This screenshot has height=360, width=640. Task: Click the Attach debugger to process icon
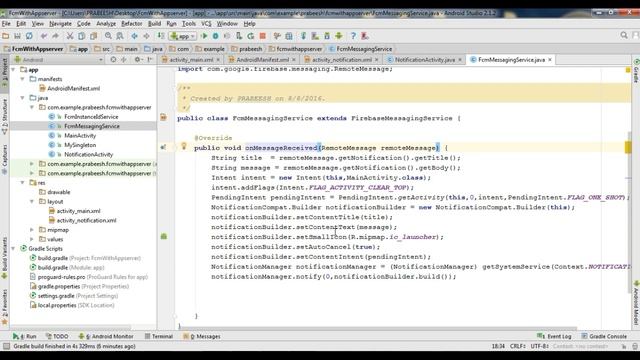pos(239,36)
